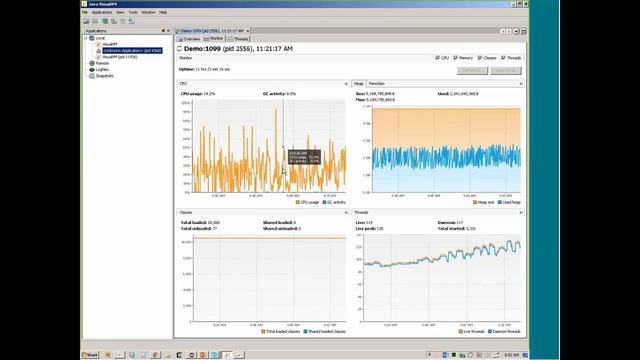Click the Snapshots node icon

92,76
